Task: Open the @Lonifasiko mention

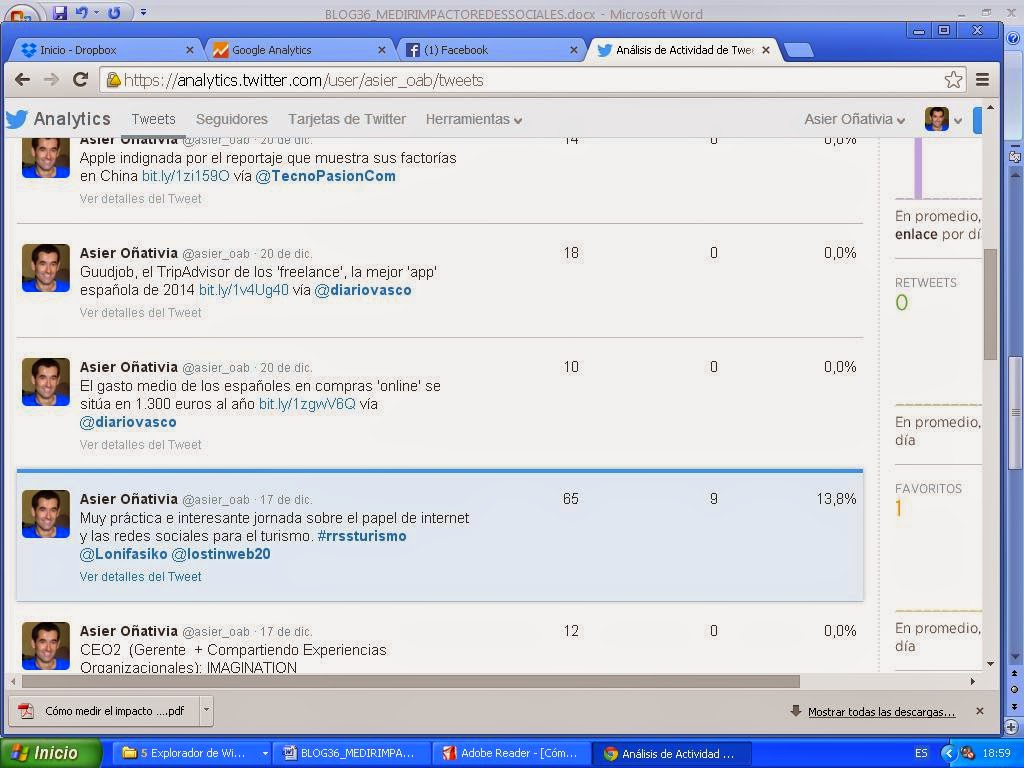Action: (123, 554)
